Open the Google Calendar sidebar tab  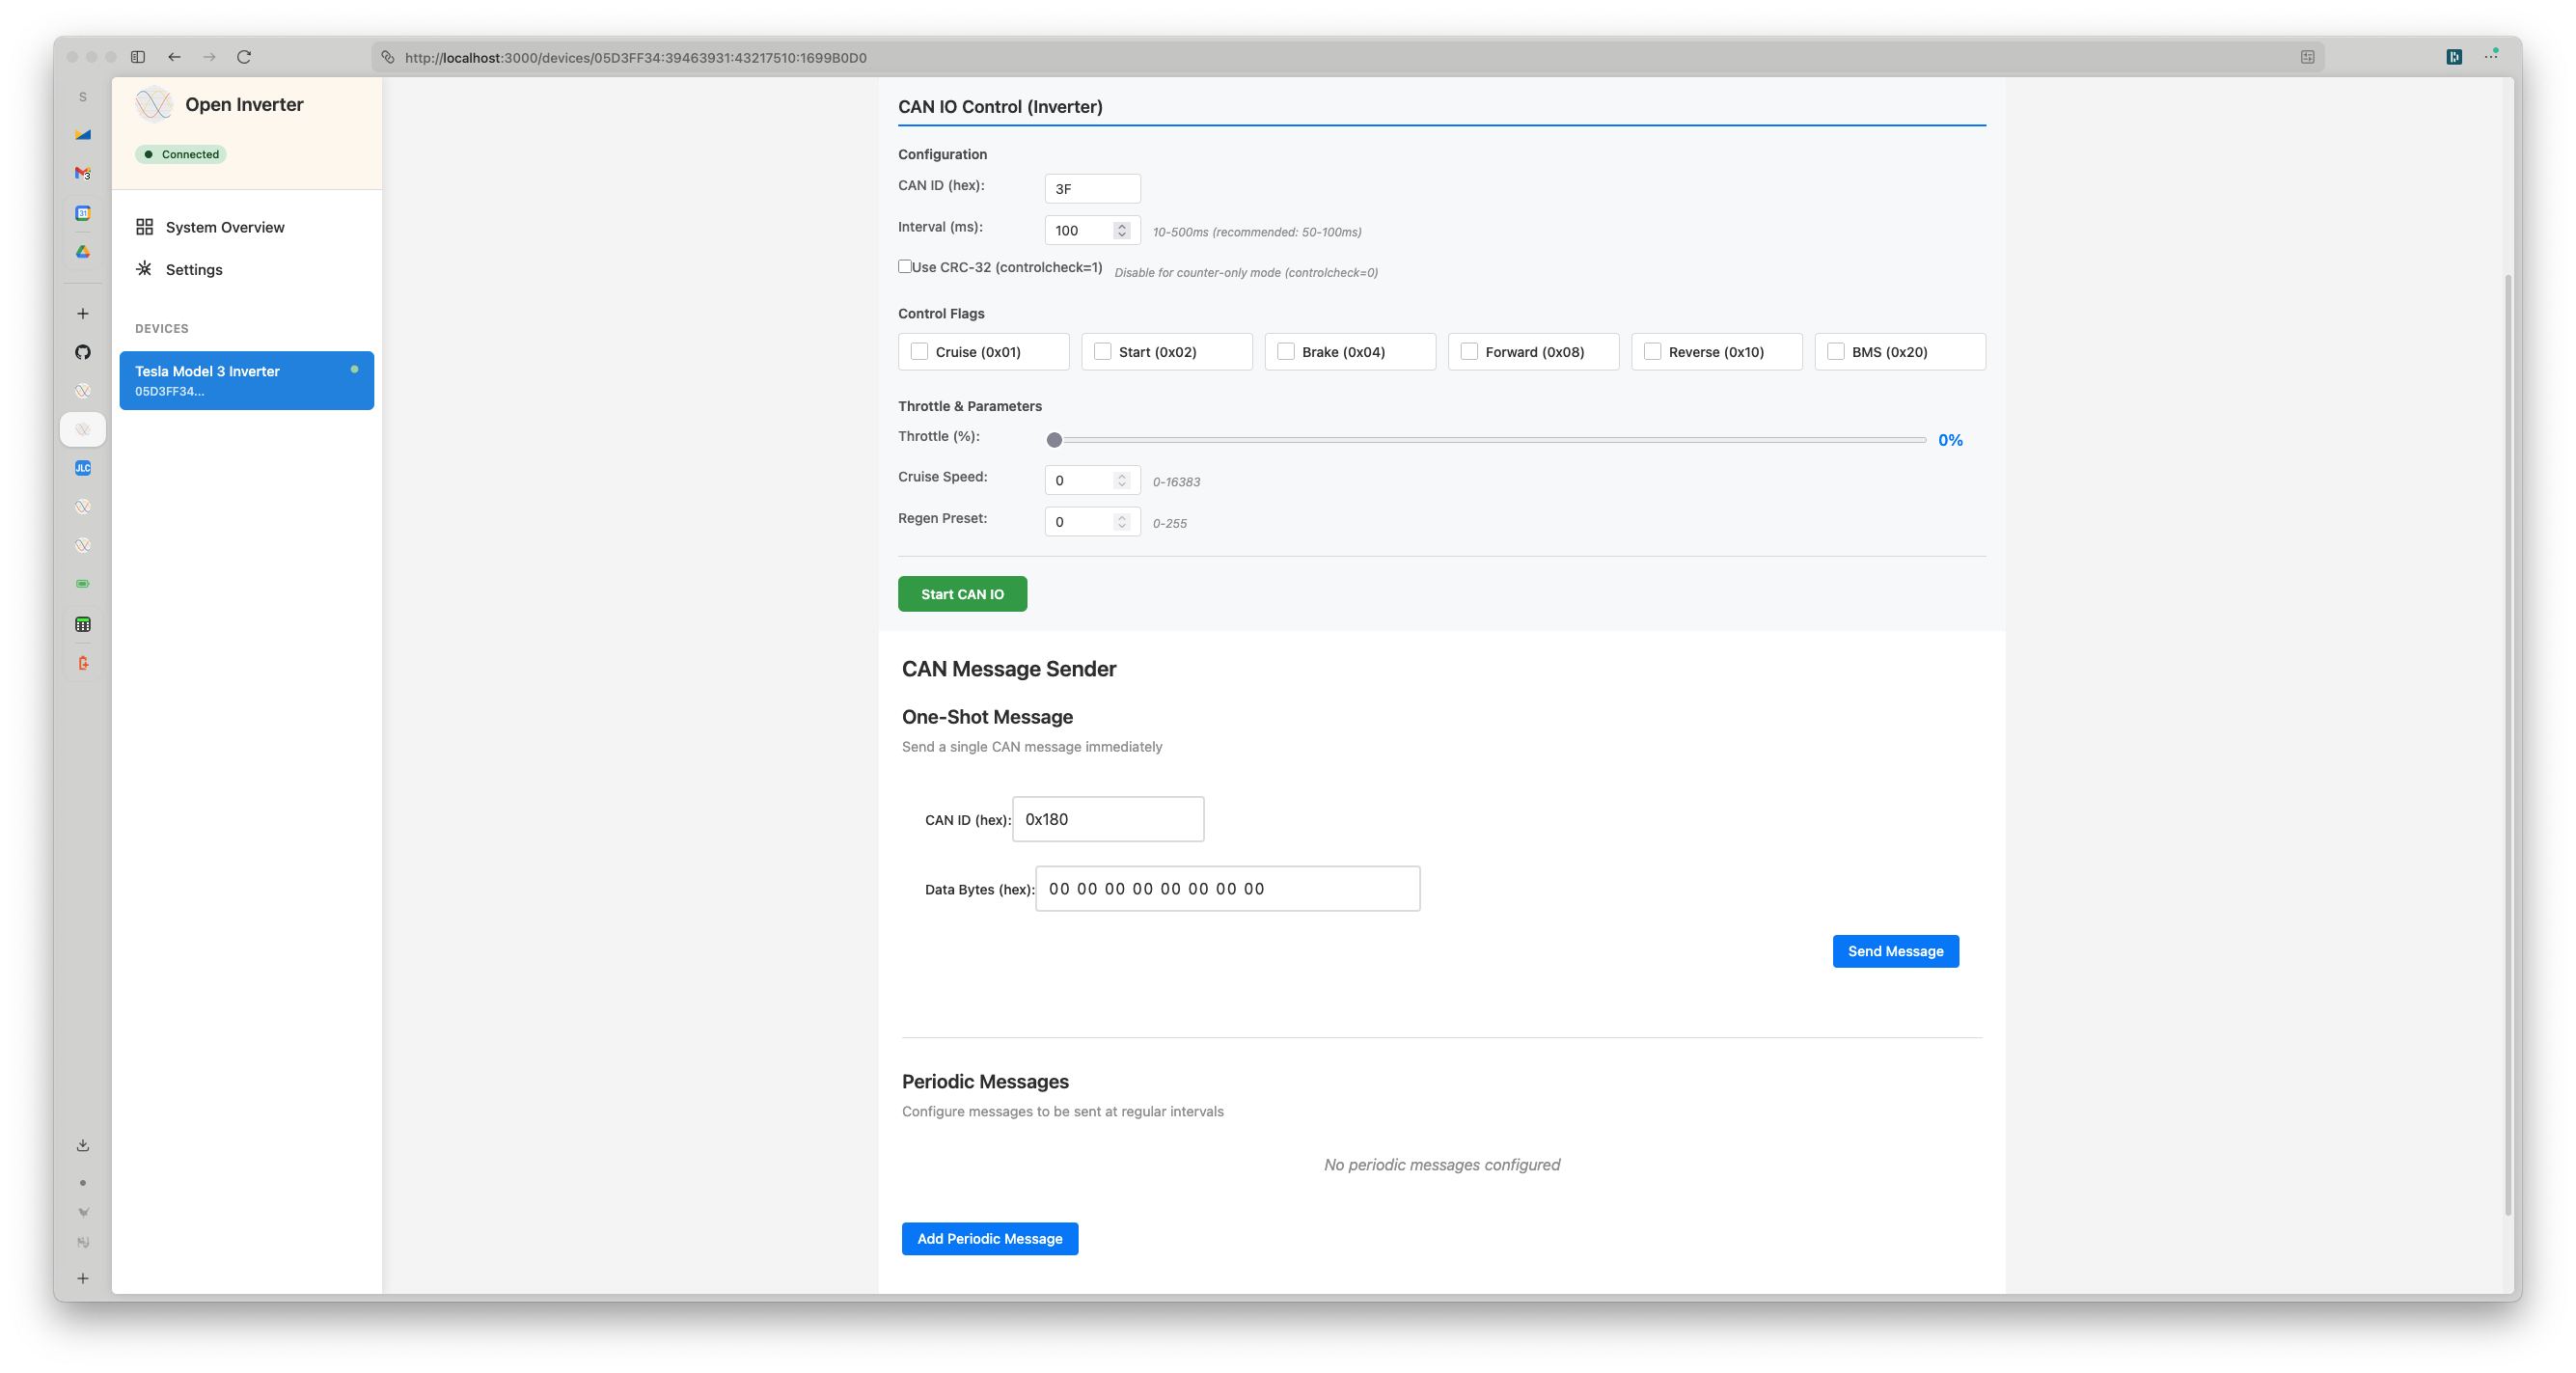[x=83, y=213]
